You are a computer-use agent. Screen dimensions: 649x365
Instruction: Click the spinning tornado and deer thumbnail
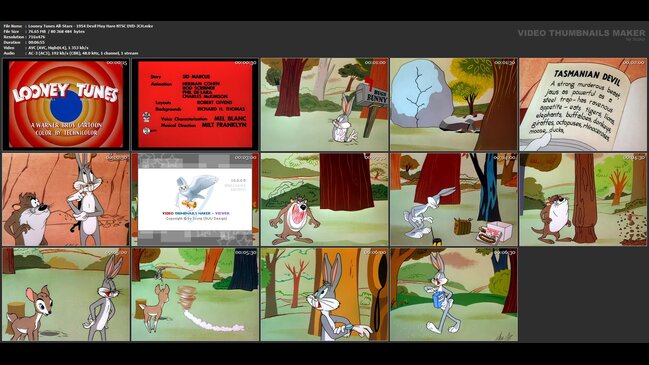pos(195,295)
